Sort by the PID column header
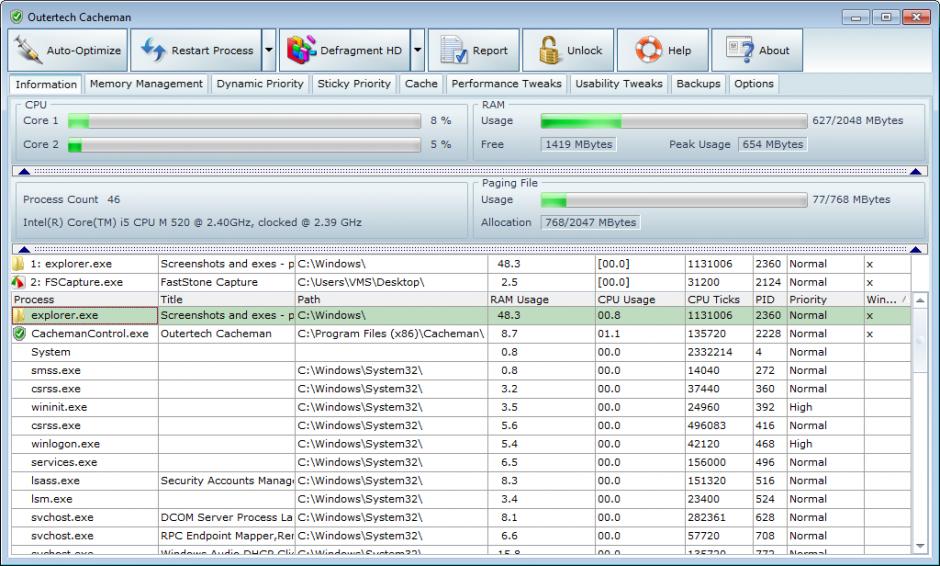Screen dimensions: 940x566 pos(770,299)
